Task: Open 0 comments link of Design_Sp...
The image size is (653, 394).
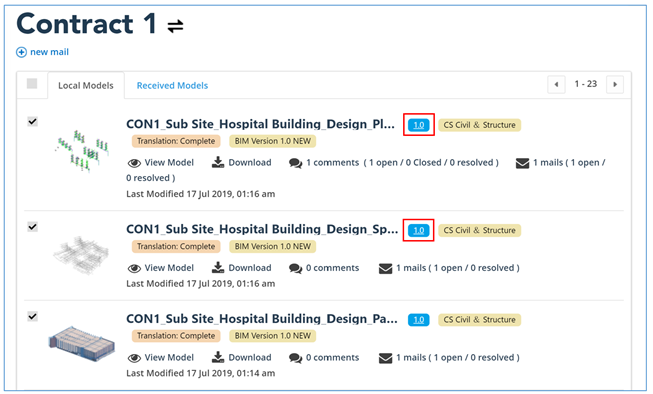Action: 332,268
